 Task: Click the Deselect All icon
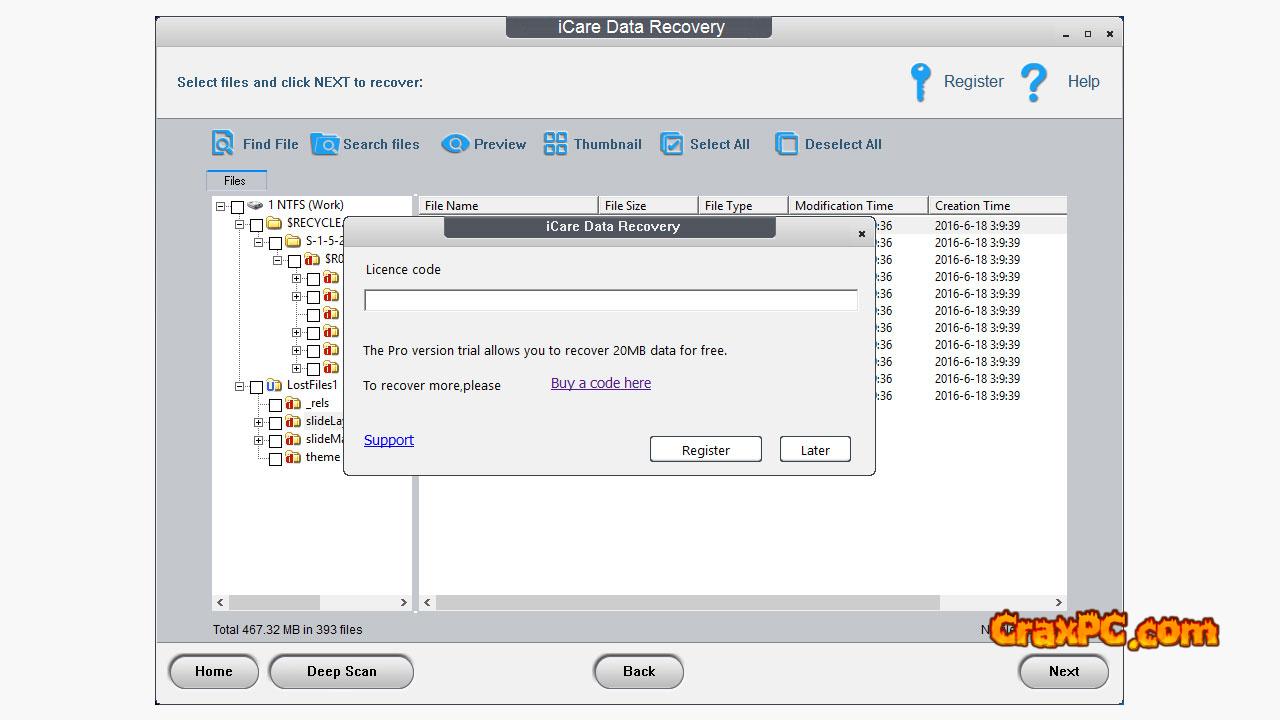[787, 144]
